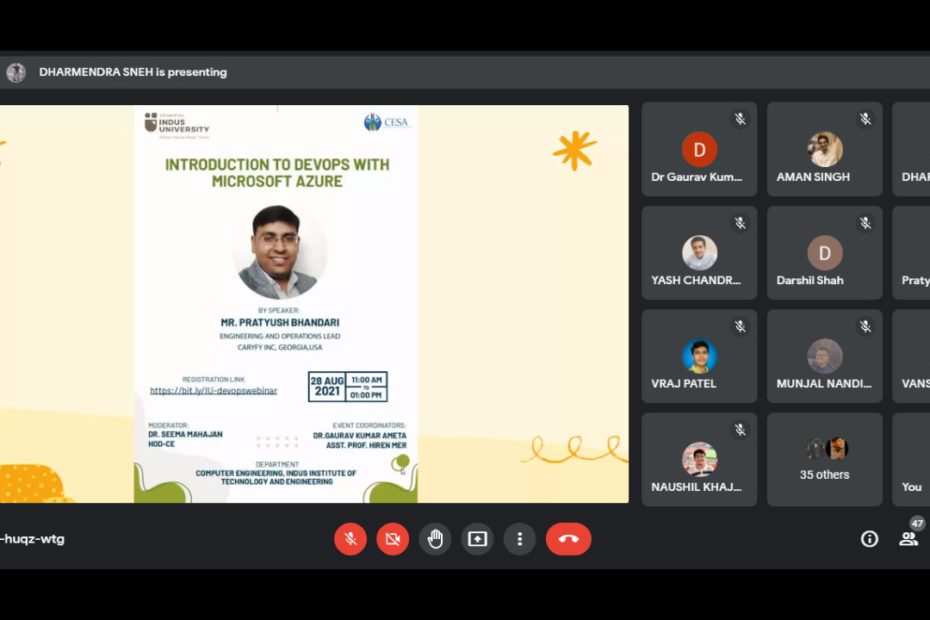Click the muted mic icon on Dr Gaurav tile

pyautogui.click(x=740, y=119)
